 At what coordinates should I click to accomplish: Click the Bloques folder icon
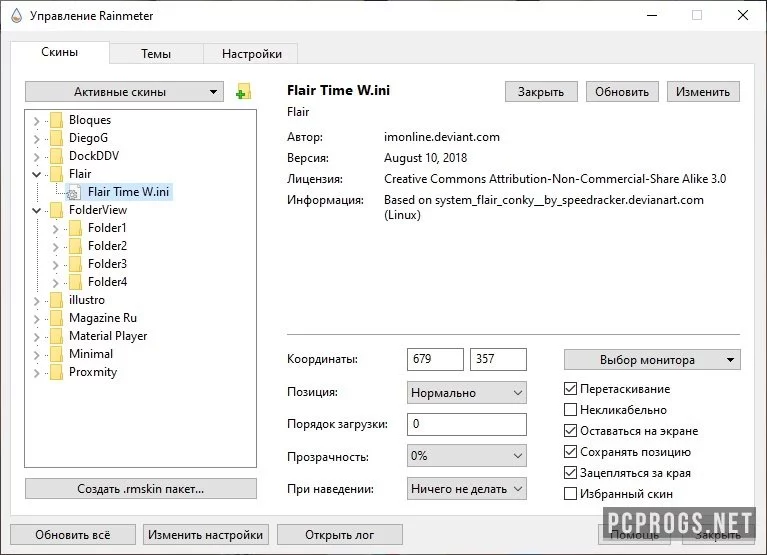pos(57,120)
